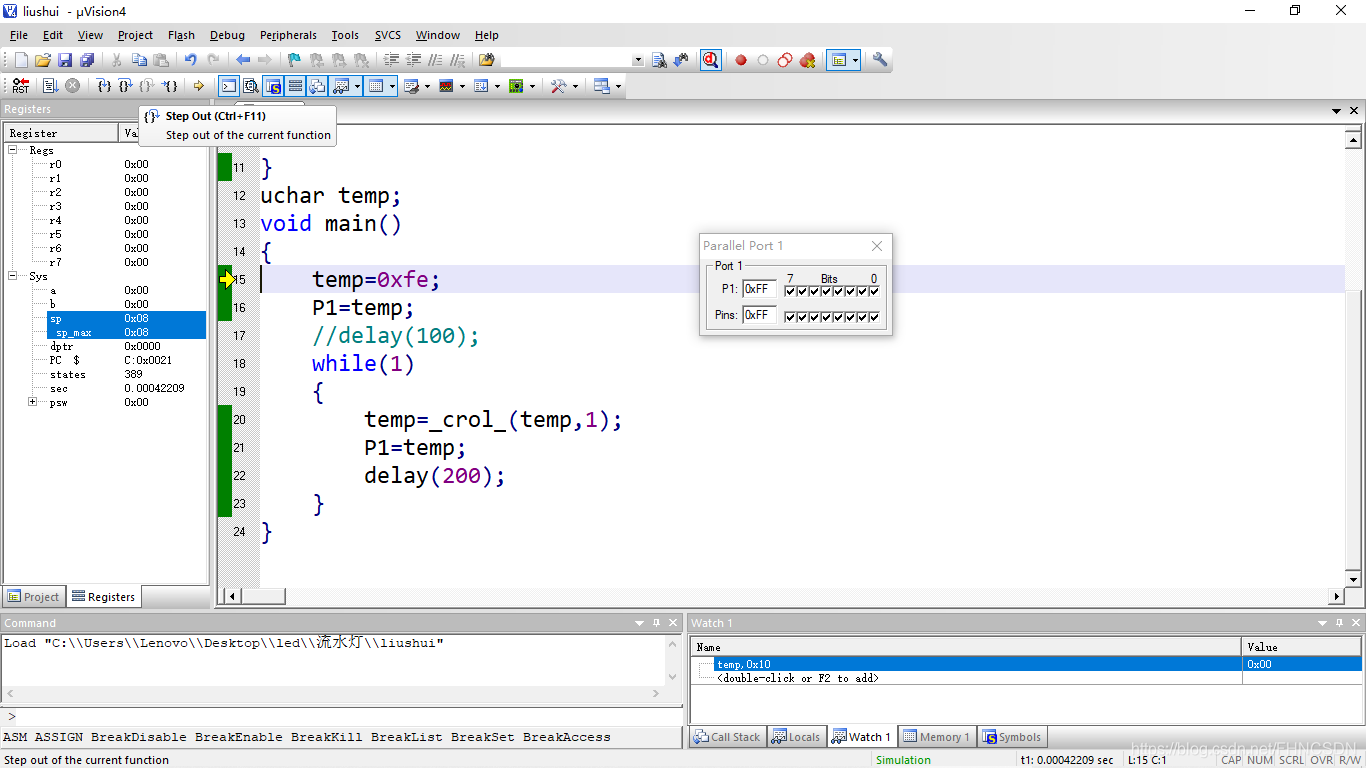Click the Insert/Remove Breakpoint red dot
Viewport: 1366px width, 768px height.
[741, 60]
